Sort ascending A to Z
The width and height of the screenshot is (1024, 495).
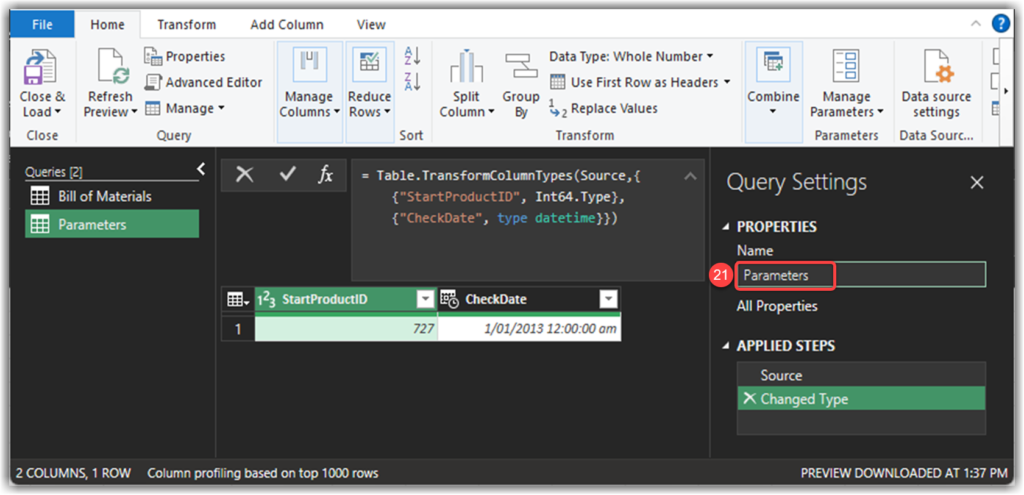(412, 56)
